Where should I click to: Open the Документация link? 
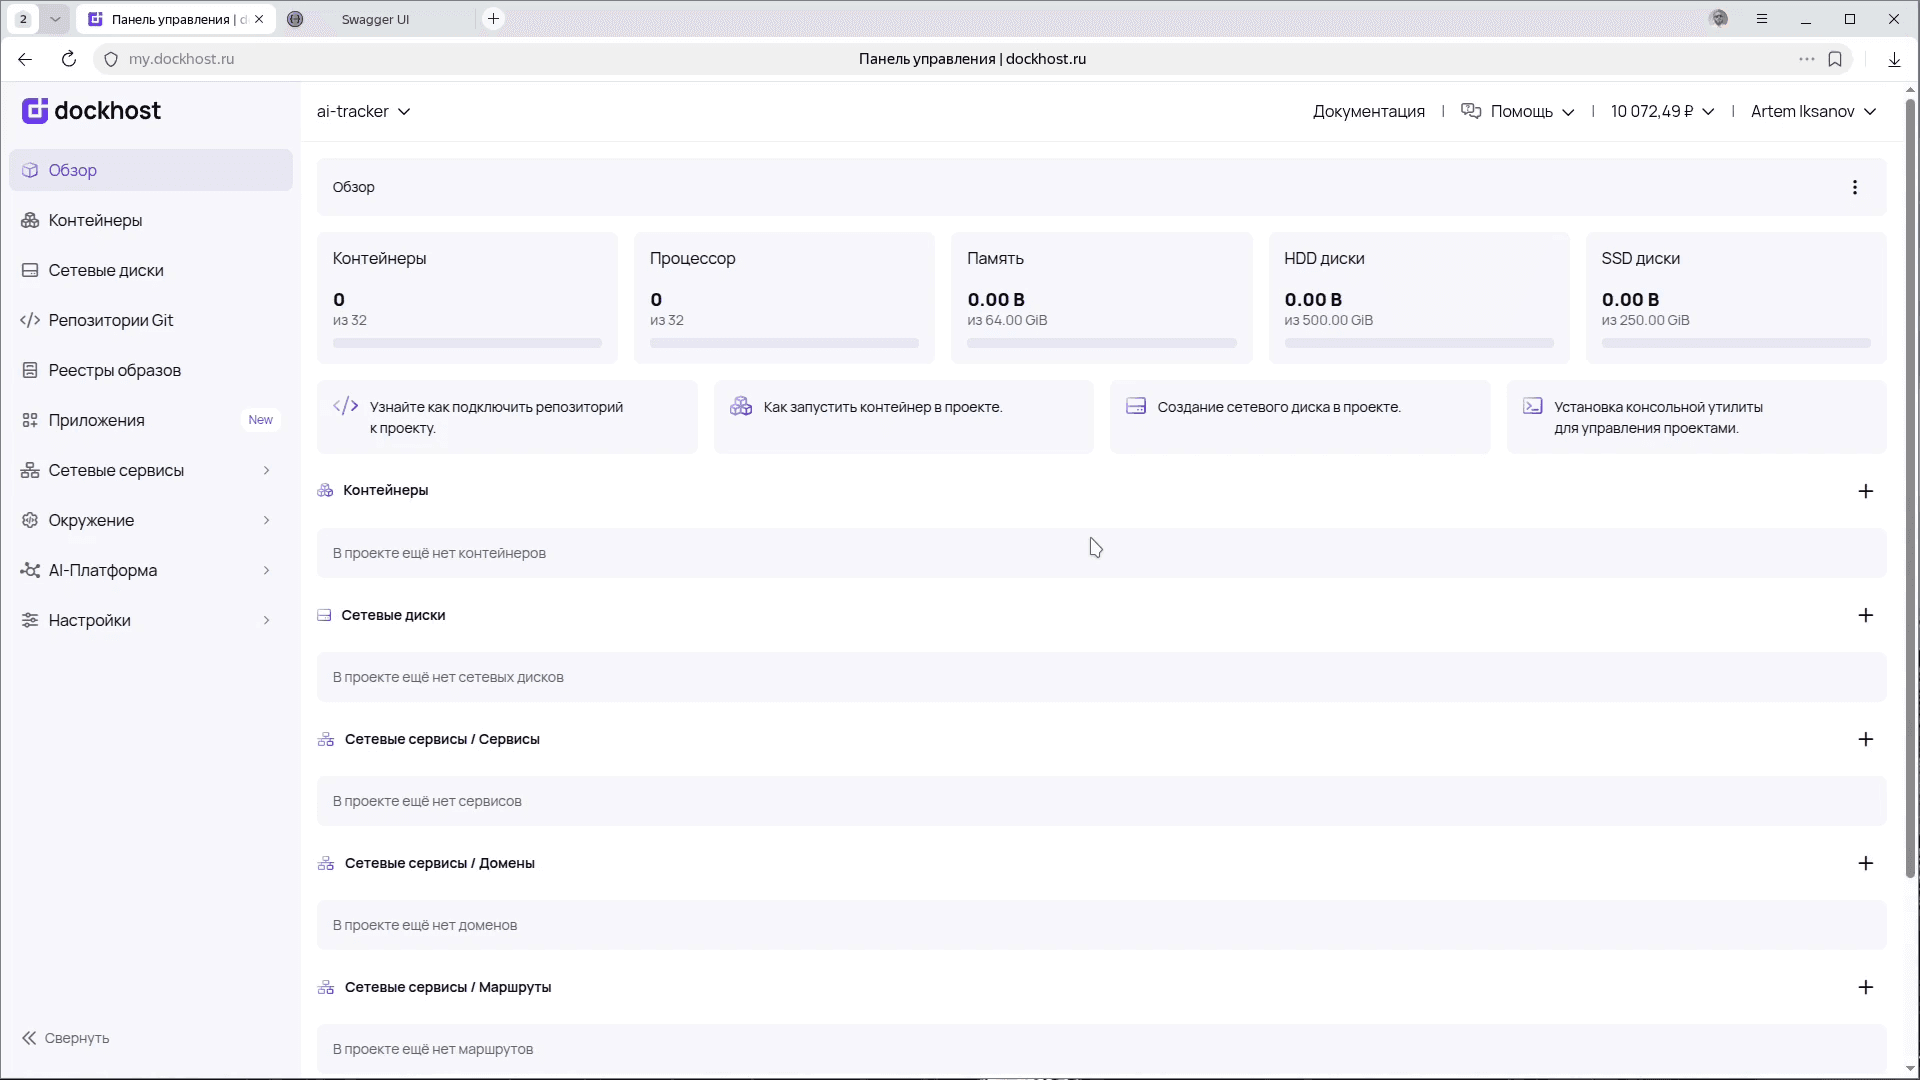(1368, 111)
